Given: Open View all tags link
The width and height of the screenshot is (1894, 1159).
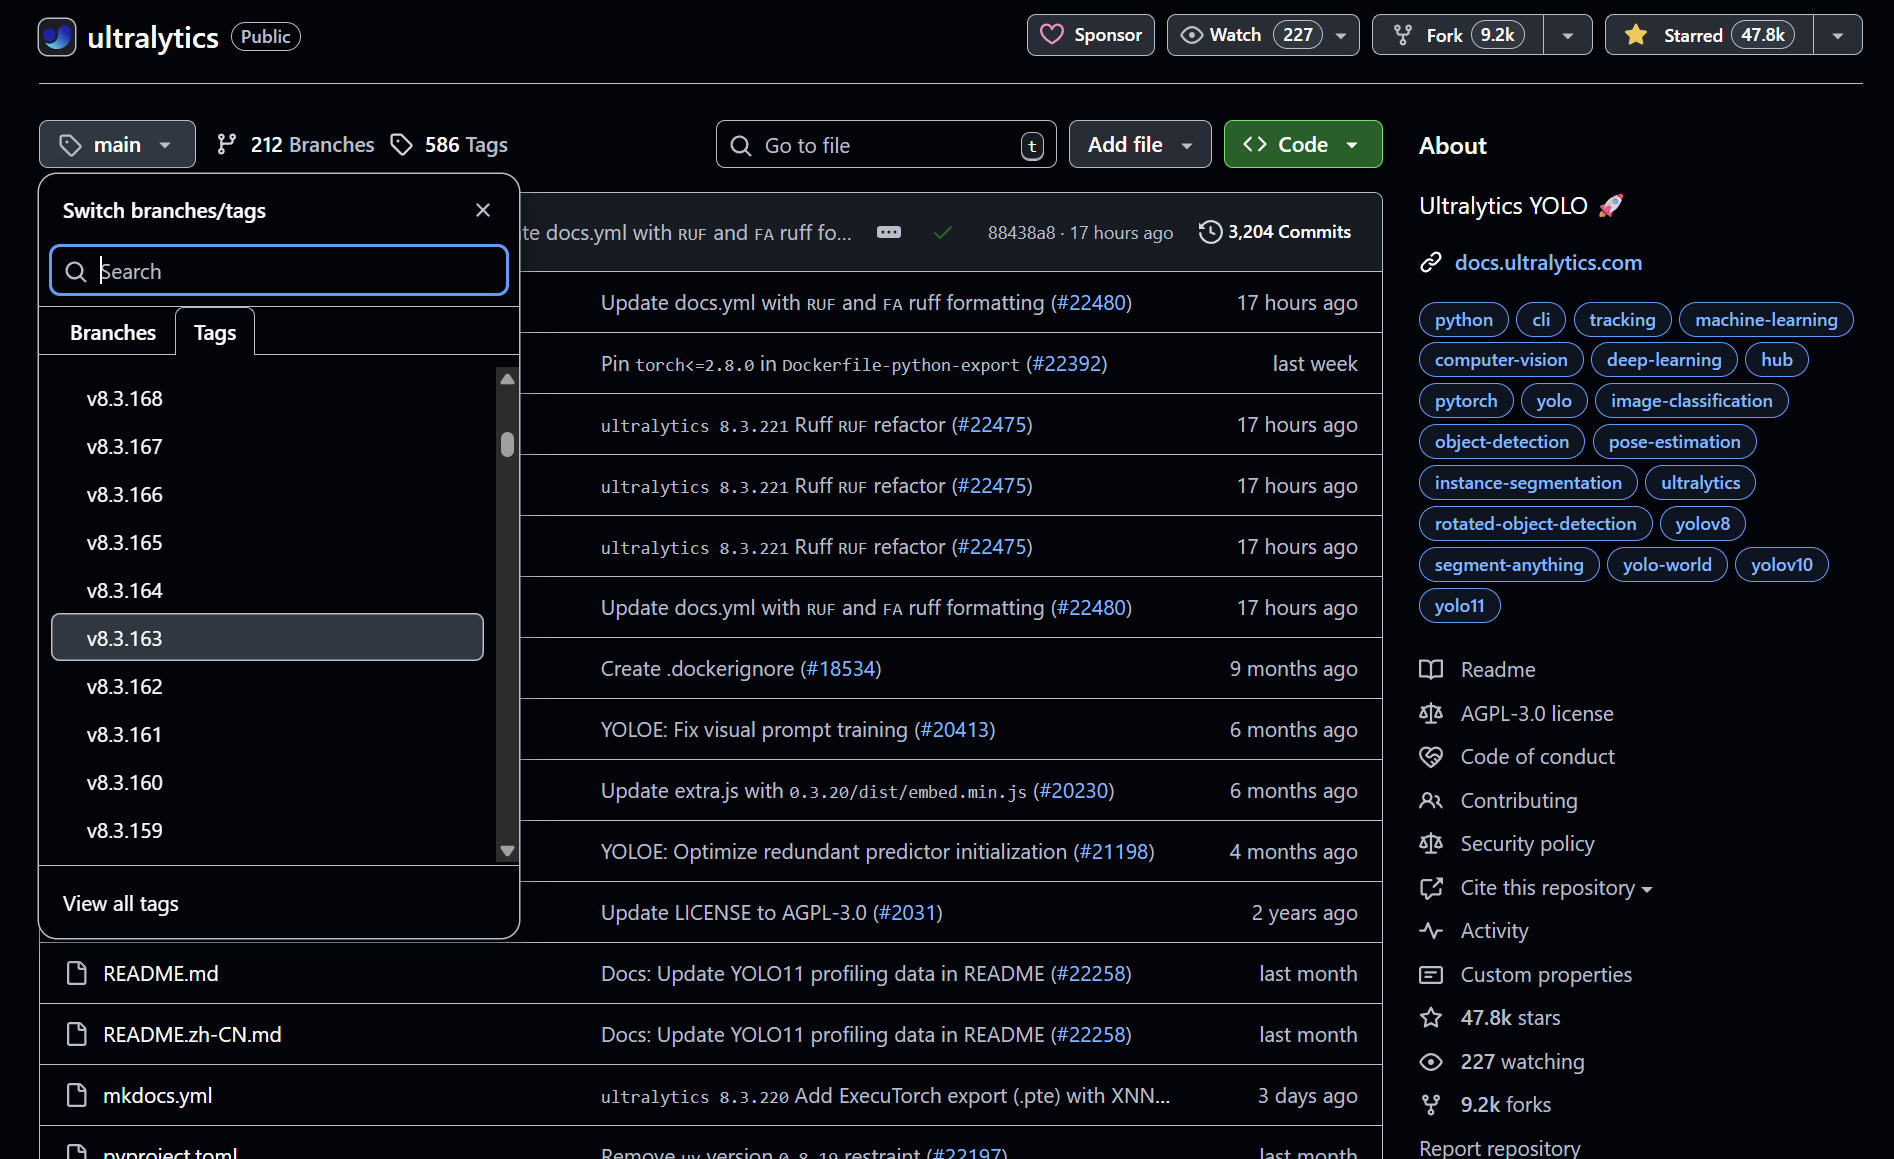Looking at the screenshot, I should pyautogui.click(x=120, y=904).
